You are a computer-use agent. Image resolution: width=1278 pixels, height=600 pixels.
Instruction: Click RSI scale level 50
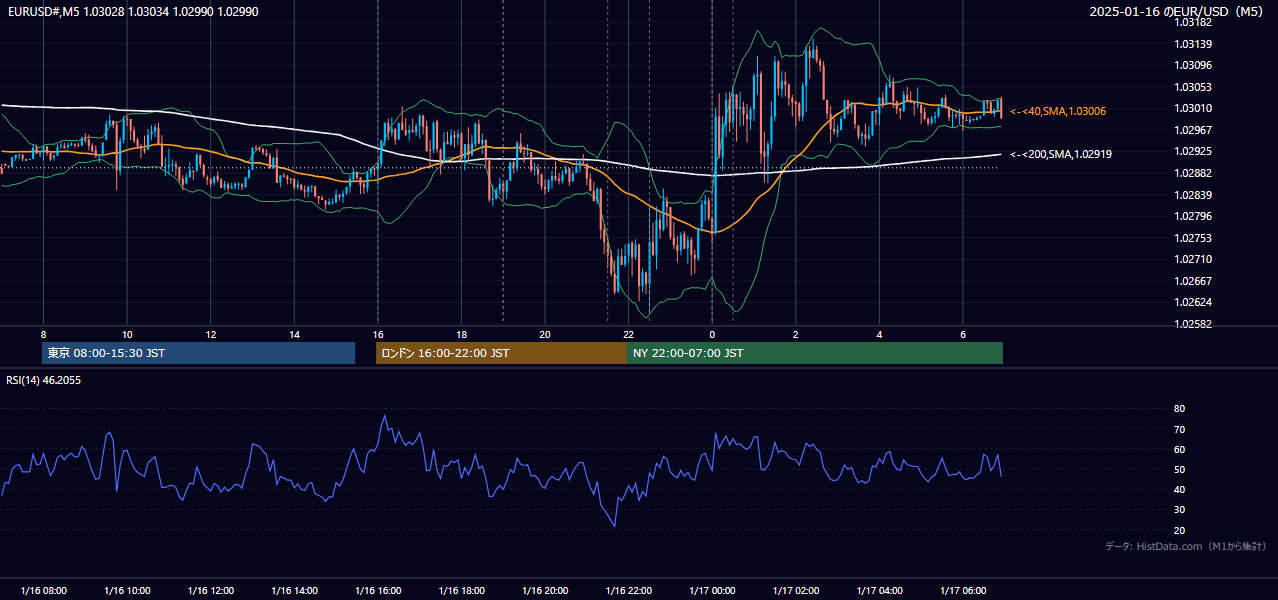pyautogui.click(x=1180, y=469)
